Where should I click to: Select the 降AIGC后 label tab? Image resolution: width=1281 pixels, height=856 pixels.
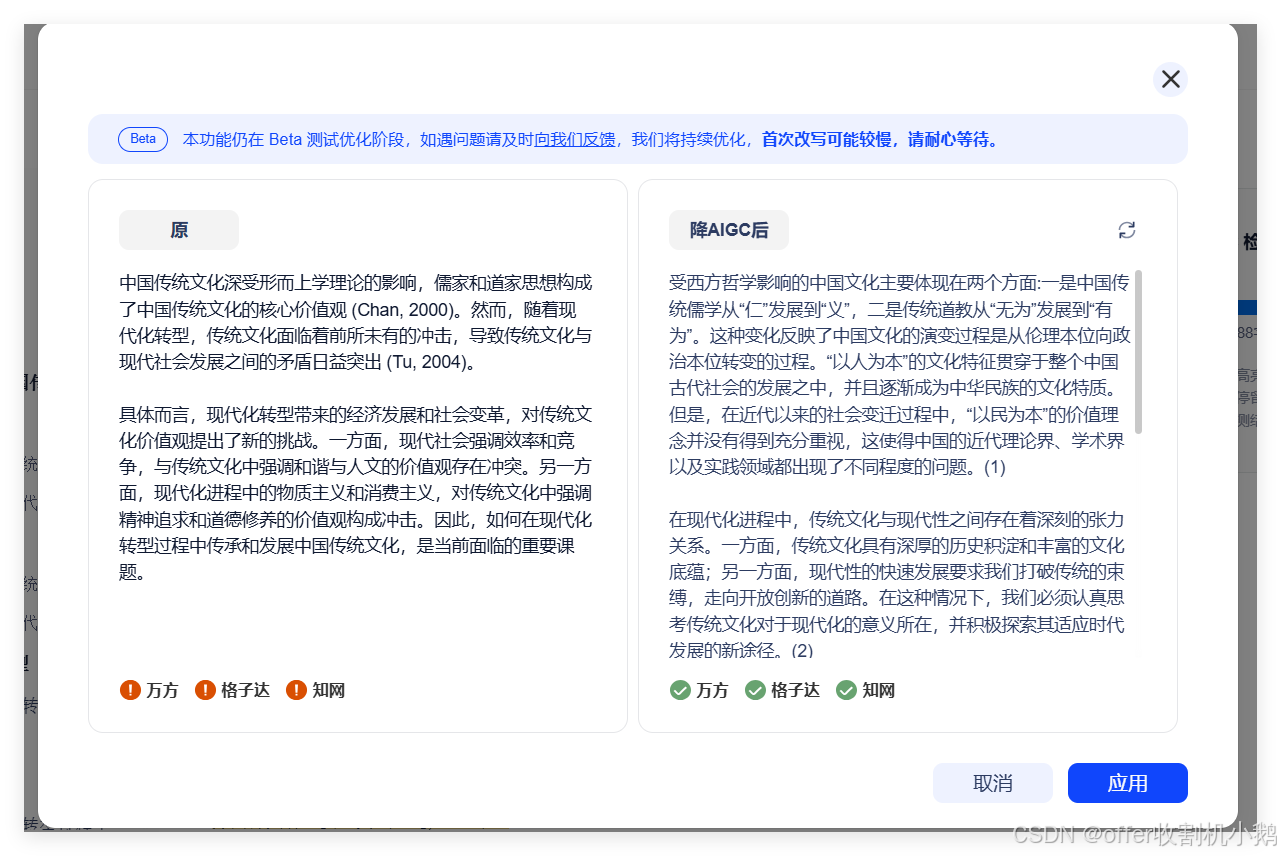click(x=729, y=230)
